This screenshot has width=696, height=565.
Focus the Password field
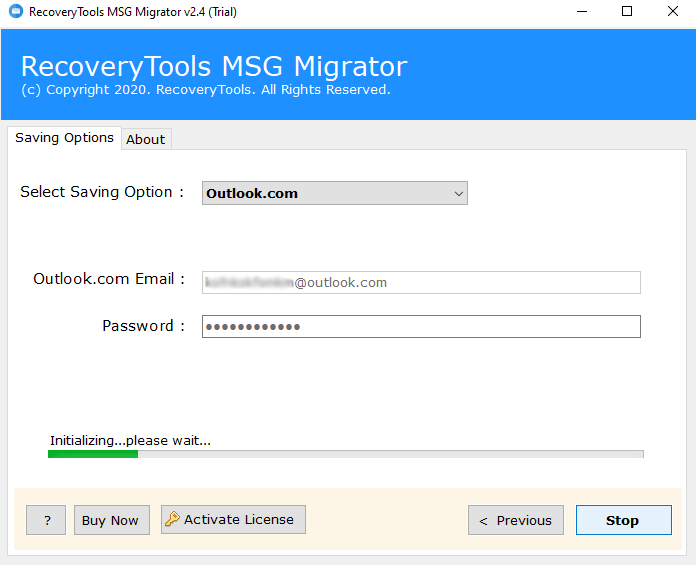point(421,327)
